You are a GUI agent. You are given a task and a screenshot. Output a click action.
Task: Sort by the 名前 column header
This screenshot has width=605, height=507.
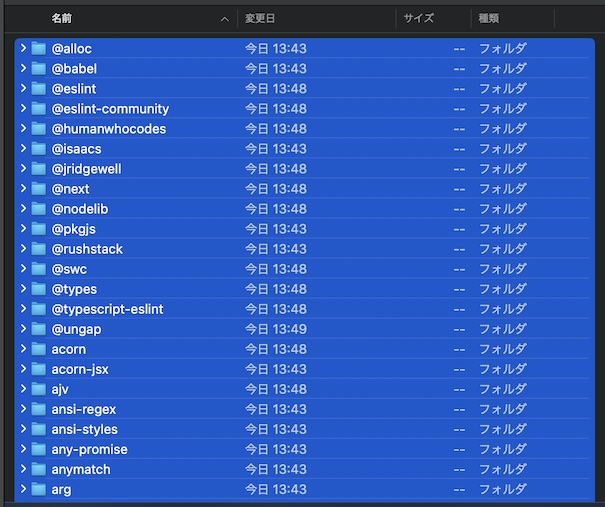pyautogui.click(x=62, y=18)
